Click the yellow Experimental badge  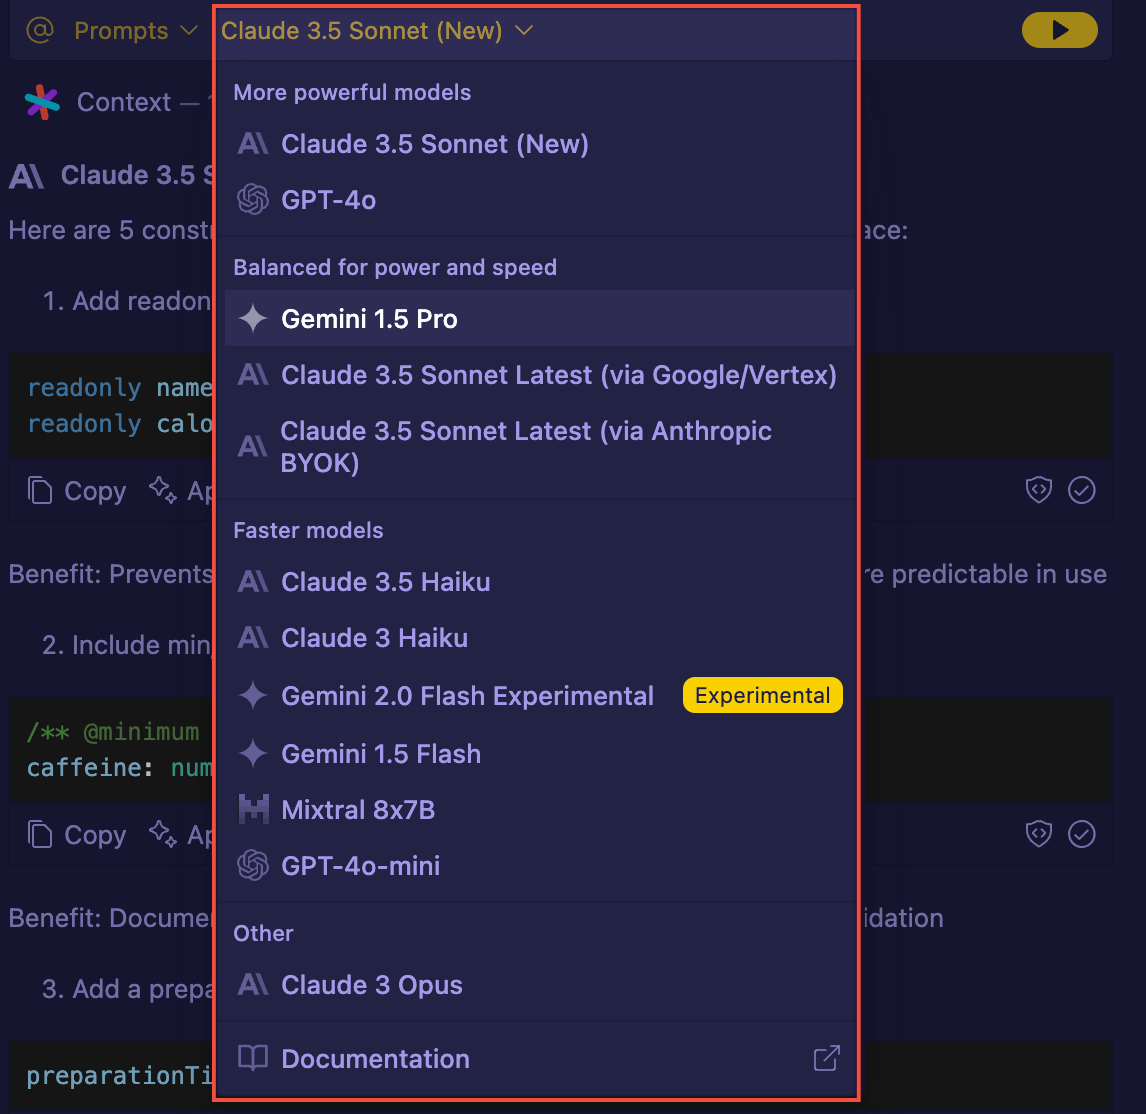762,695
